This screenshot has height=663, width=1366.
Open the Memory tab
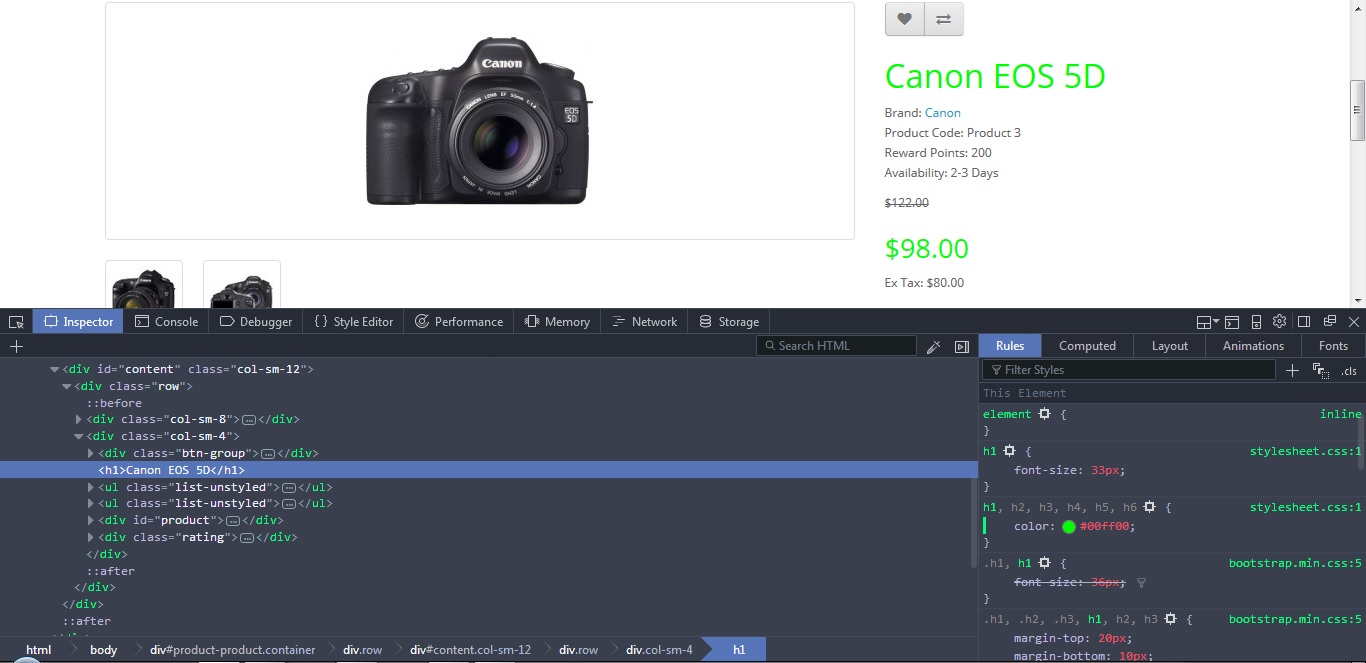point(557,322)
